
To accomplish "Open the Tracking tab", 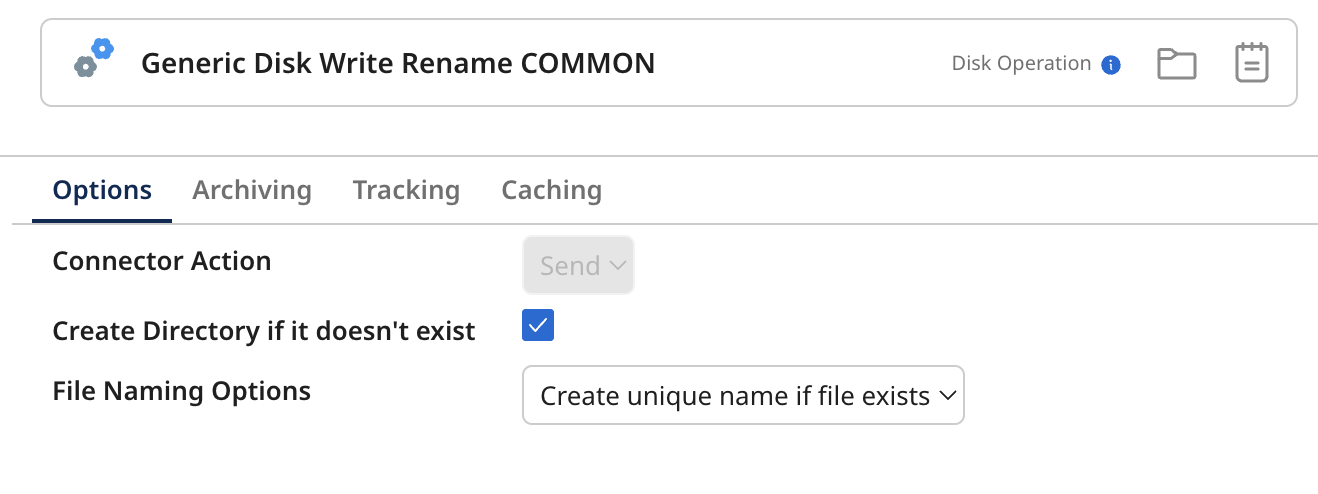I will coord(406,190).
